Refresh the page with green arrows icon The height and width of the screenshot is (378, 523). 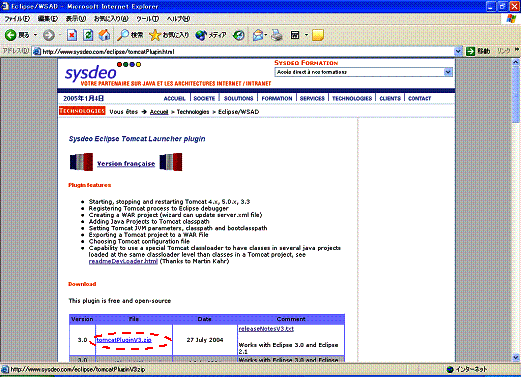click(88, 35)
